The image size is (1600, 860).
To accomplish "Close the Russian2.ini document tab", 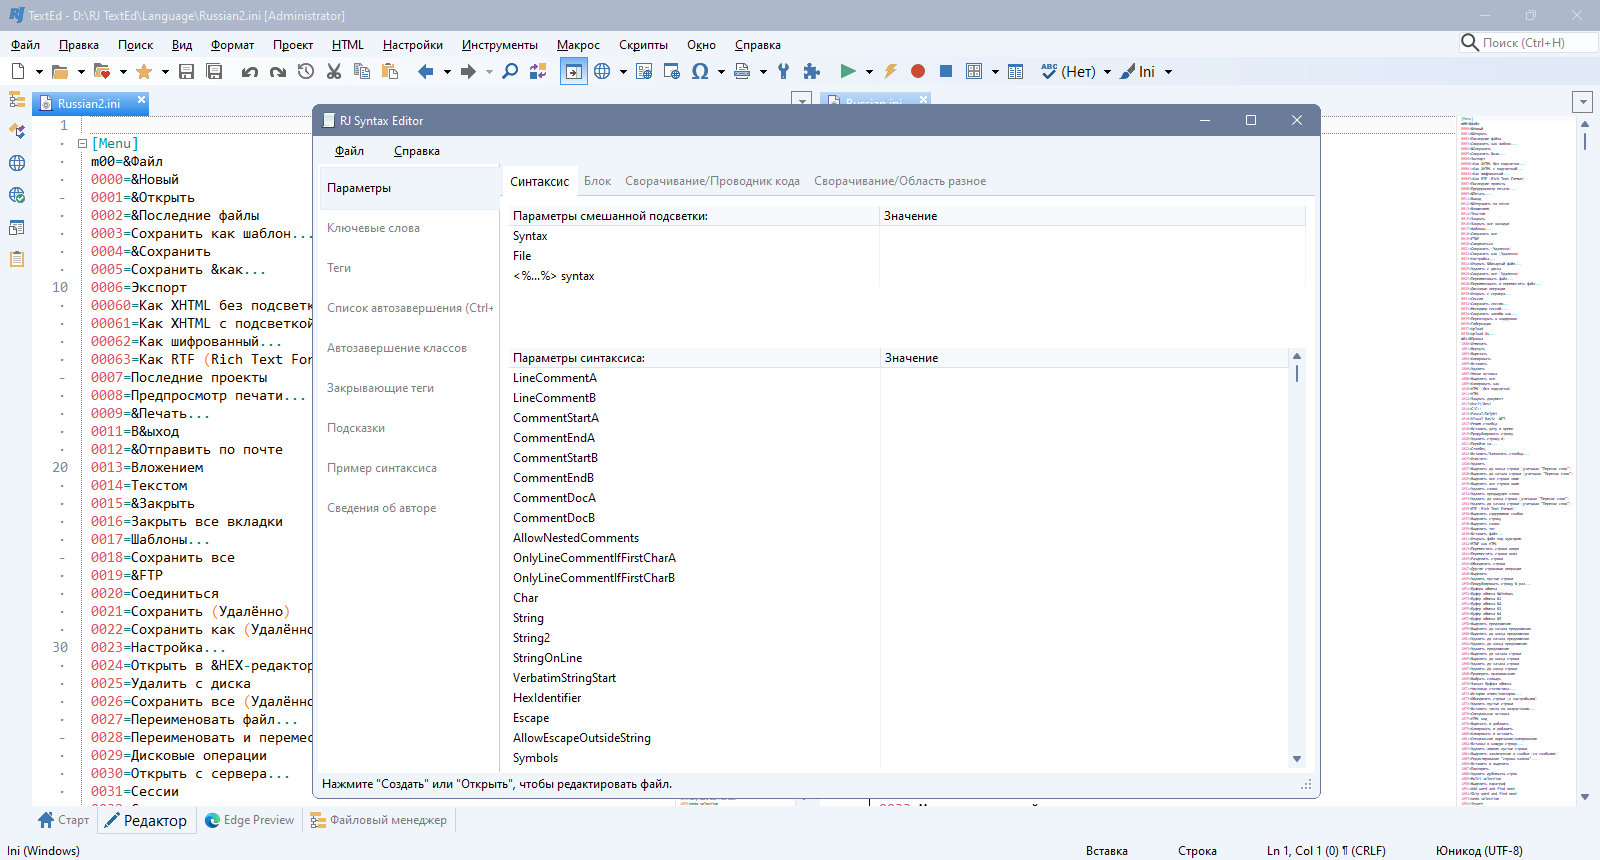I will point(141,100).
